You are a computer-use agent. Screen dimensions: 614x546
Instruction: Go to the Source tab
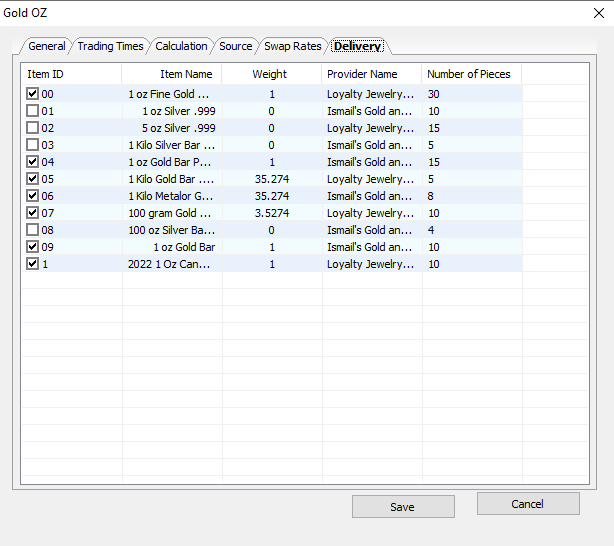point(236,46)
